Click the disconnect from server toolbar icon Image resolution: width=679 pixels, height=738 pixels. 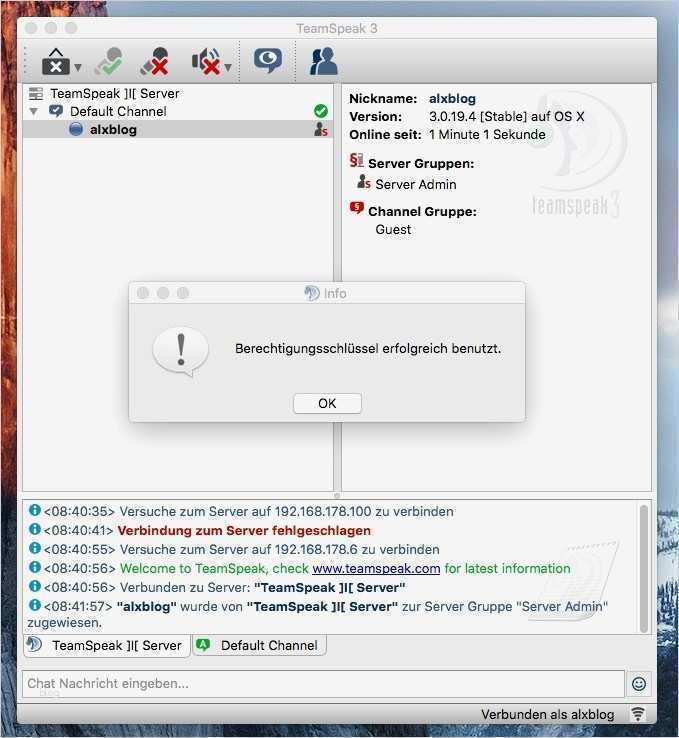tap(56, 62)
